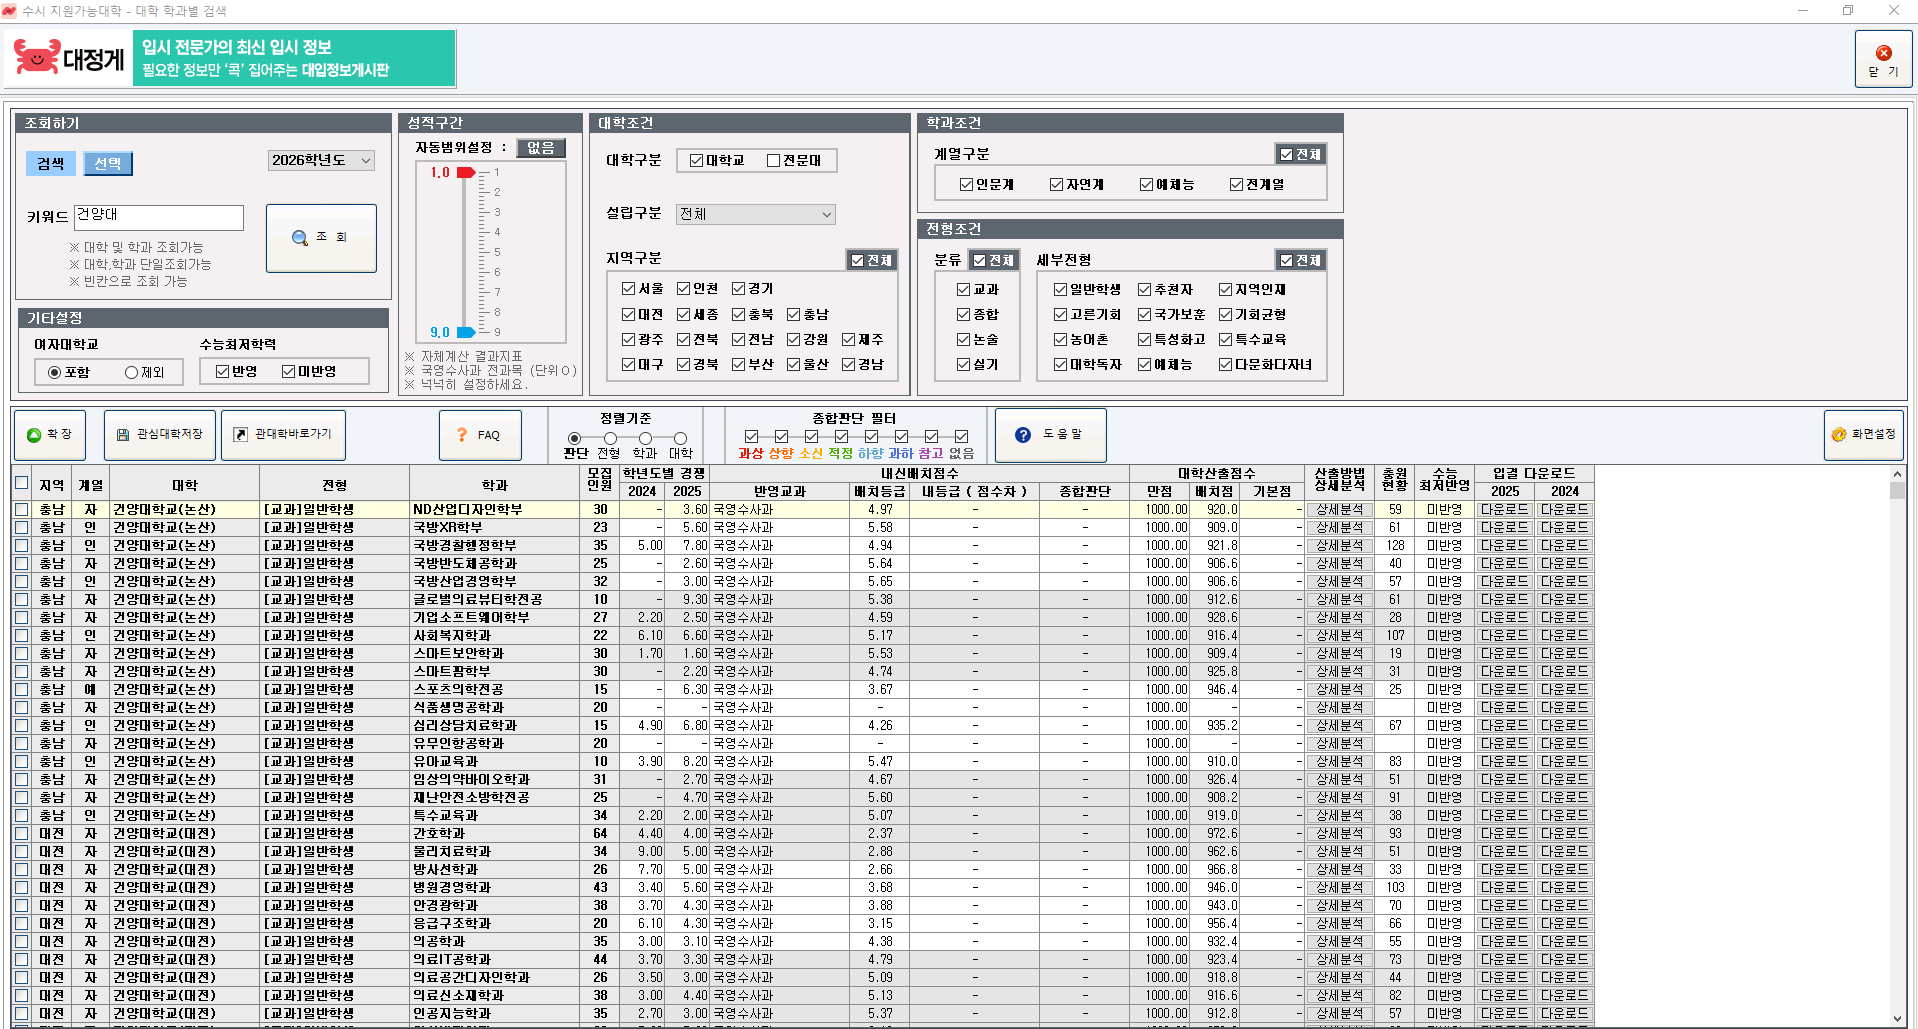1918x1029 pixels.
Task: Toggle the 다문화자녀 checkbox
Action: click(x=1225, y=364)
